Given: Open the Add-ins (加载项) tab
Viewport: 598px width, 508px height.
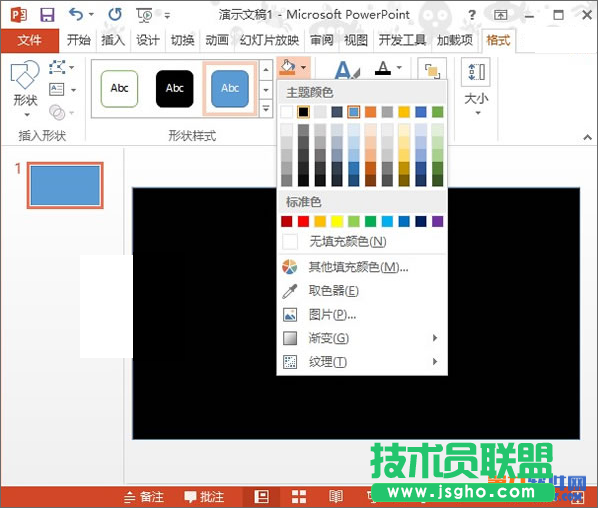Looking at the screenshot, I should coord(455,40).
